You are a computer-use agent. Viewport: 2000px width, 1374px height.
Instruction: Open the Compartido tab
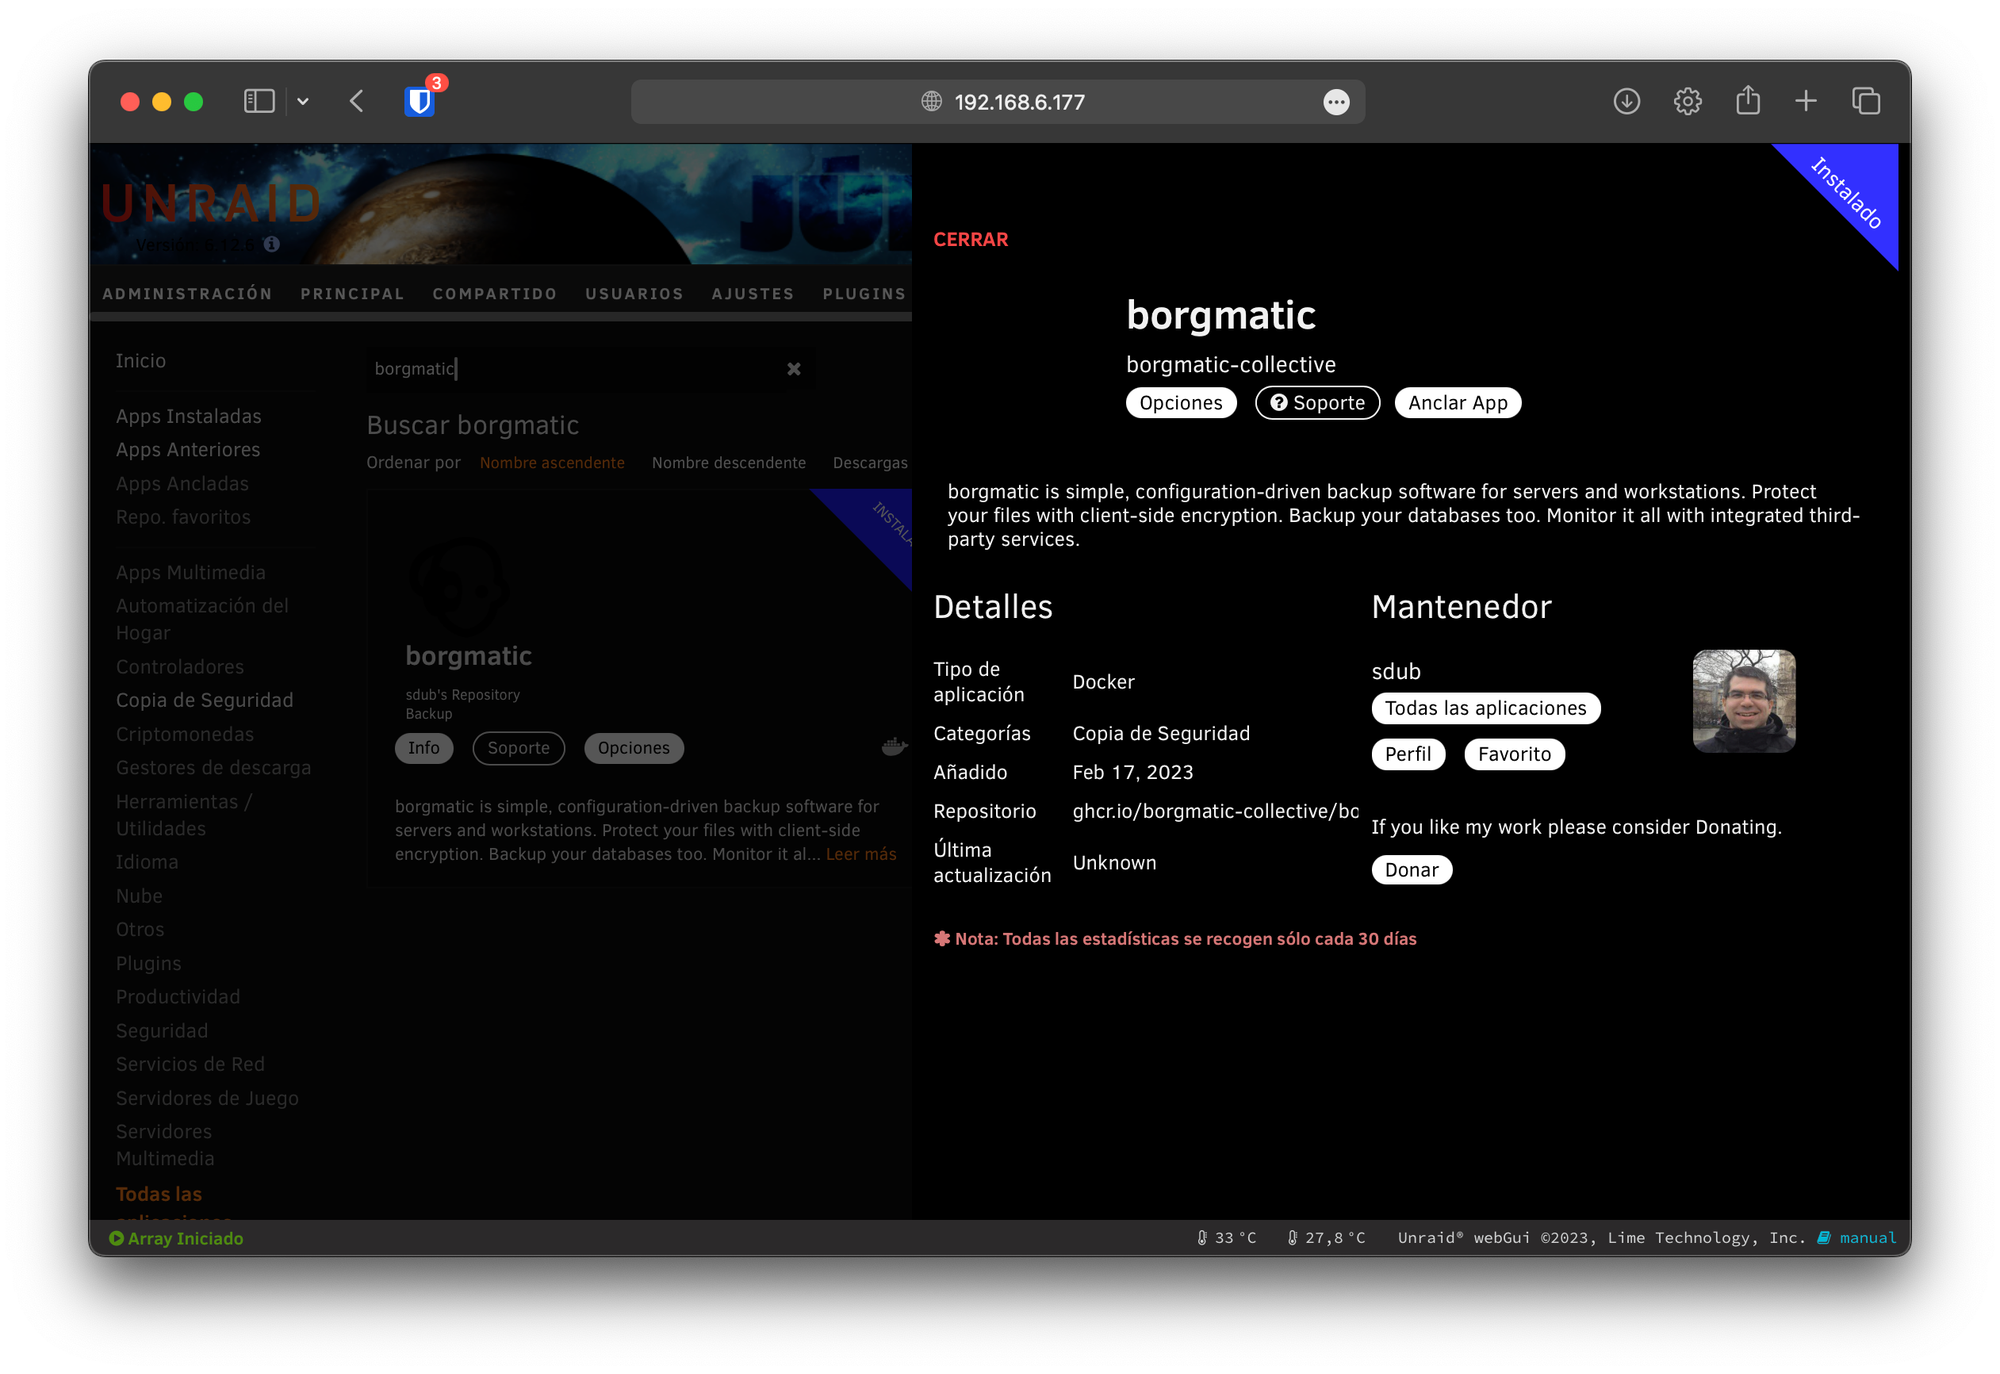tap(494, 294)
